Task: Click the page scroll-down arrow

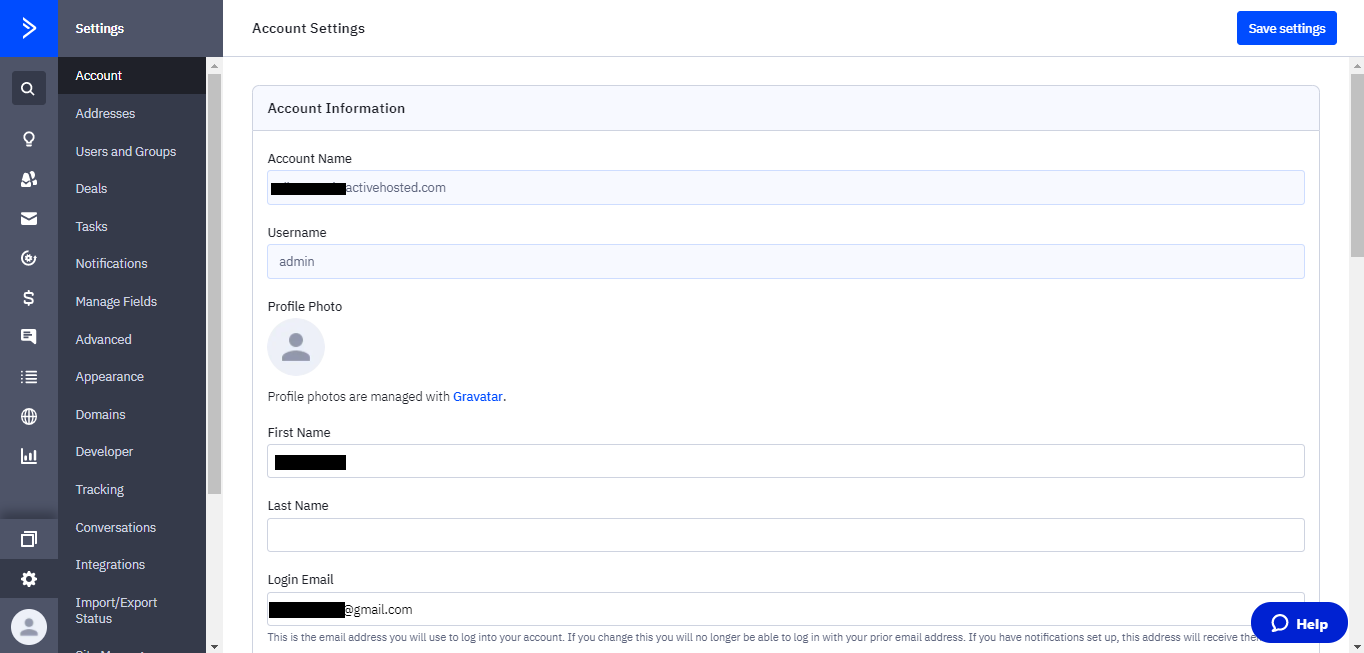Action: pyautogui.click(x=1357, y=646)
